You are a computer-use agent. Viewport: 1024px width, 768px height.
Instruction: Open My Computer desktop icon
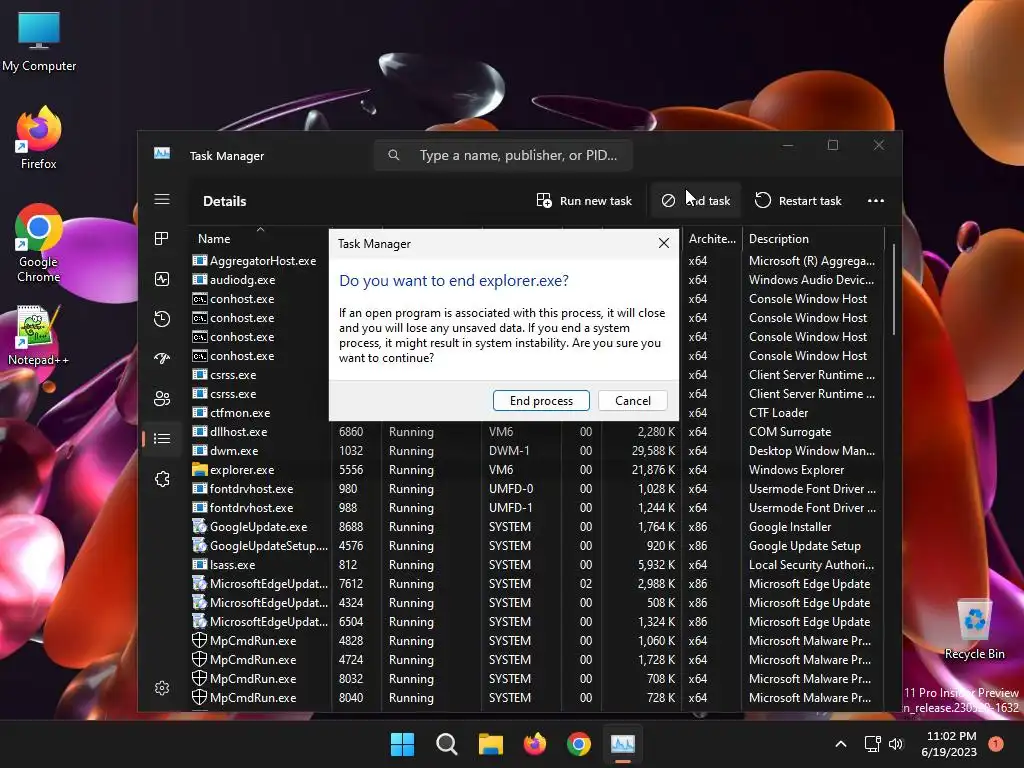[39, 40]
